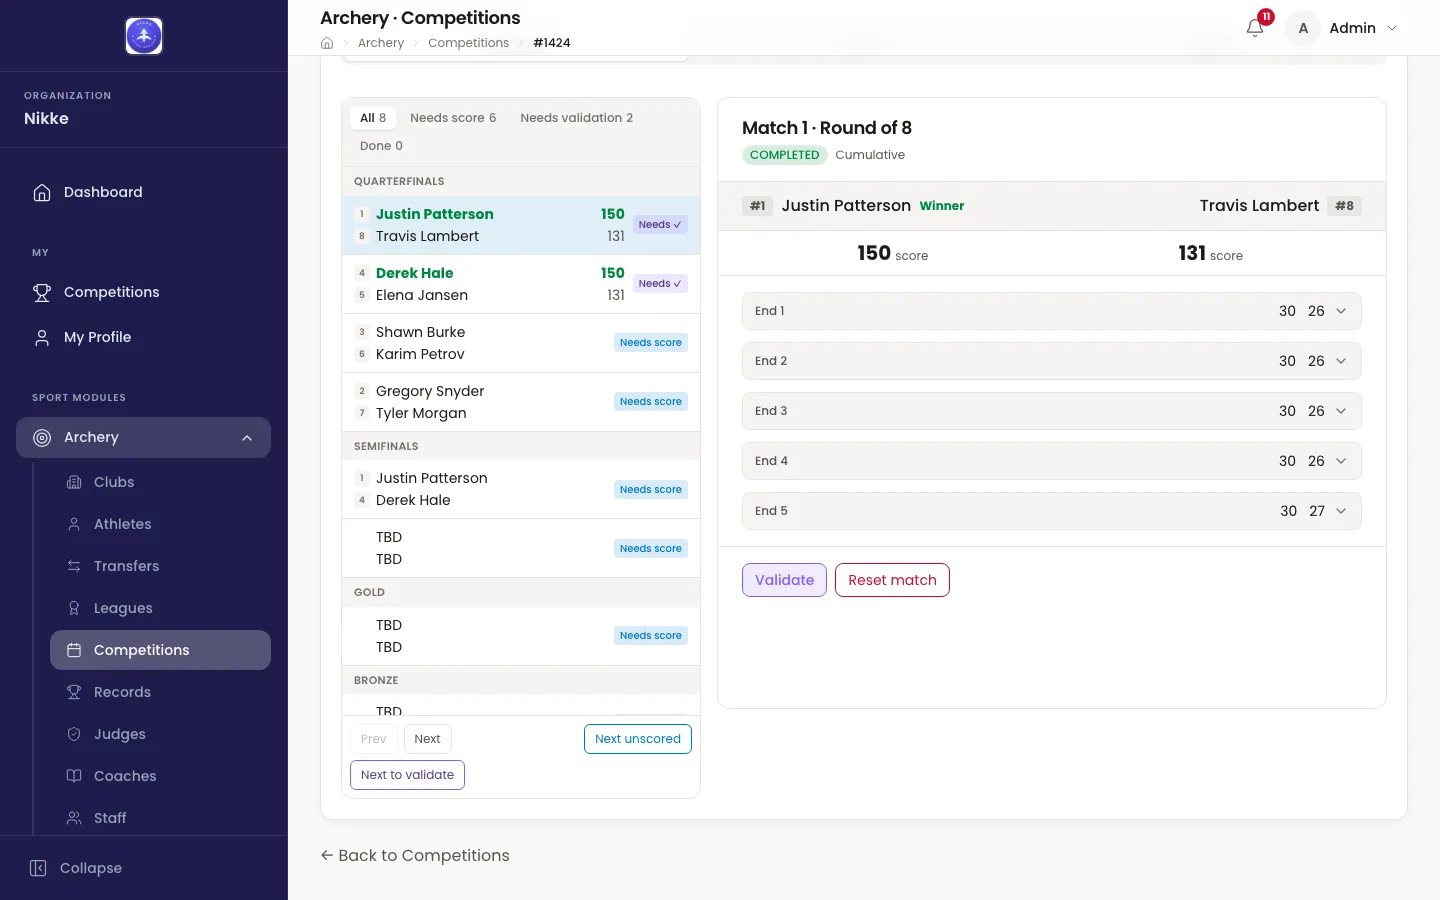This screenshot has height=900, width=1440.
Task: Click the Justin Patterson vs Travis Lambert match
Action: tap(521, 225)
